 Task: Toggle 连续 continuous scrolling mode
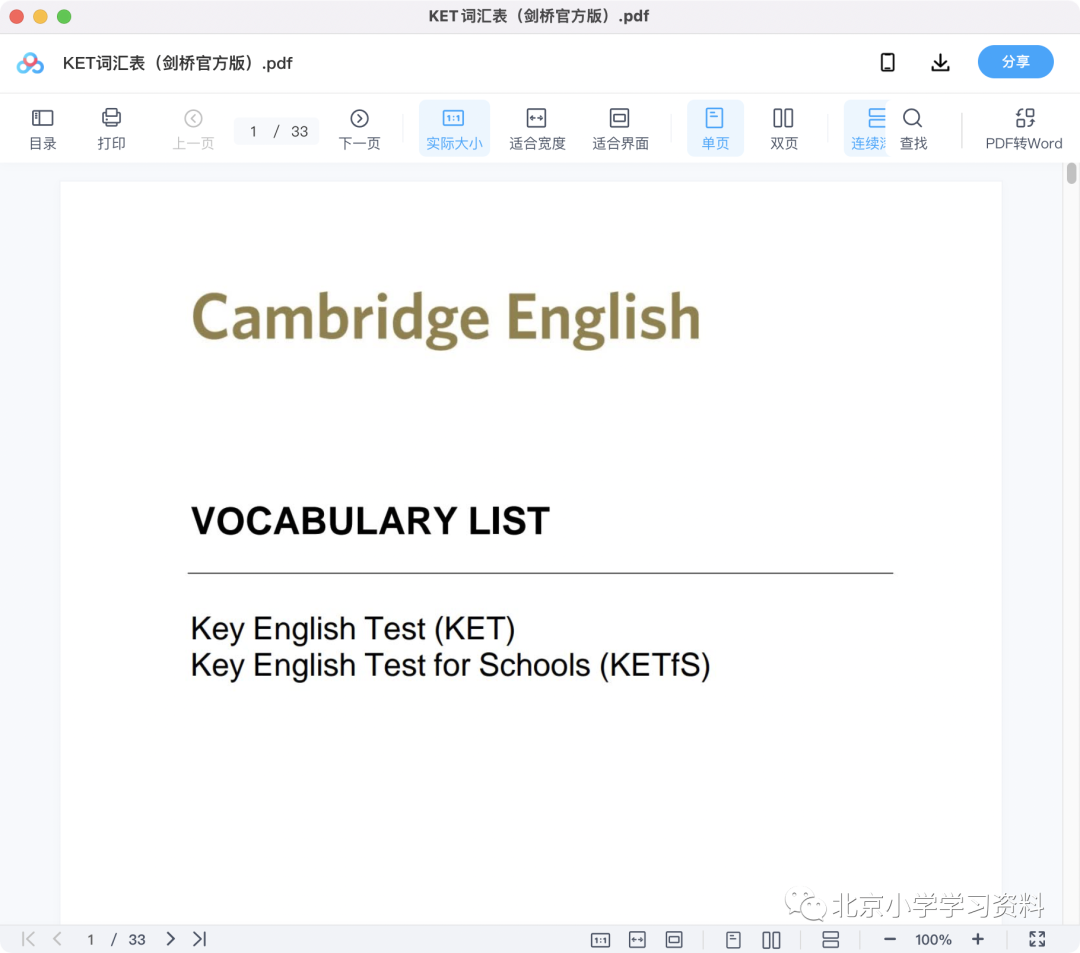(868, 128)
